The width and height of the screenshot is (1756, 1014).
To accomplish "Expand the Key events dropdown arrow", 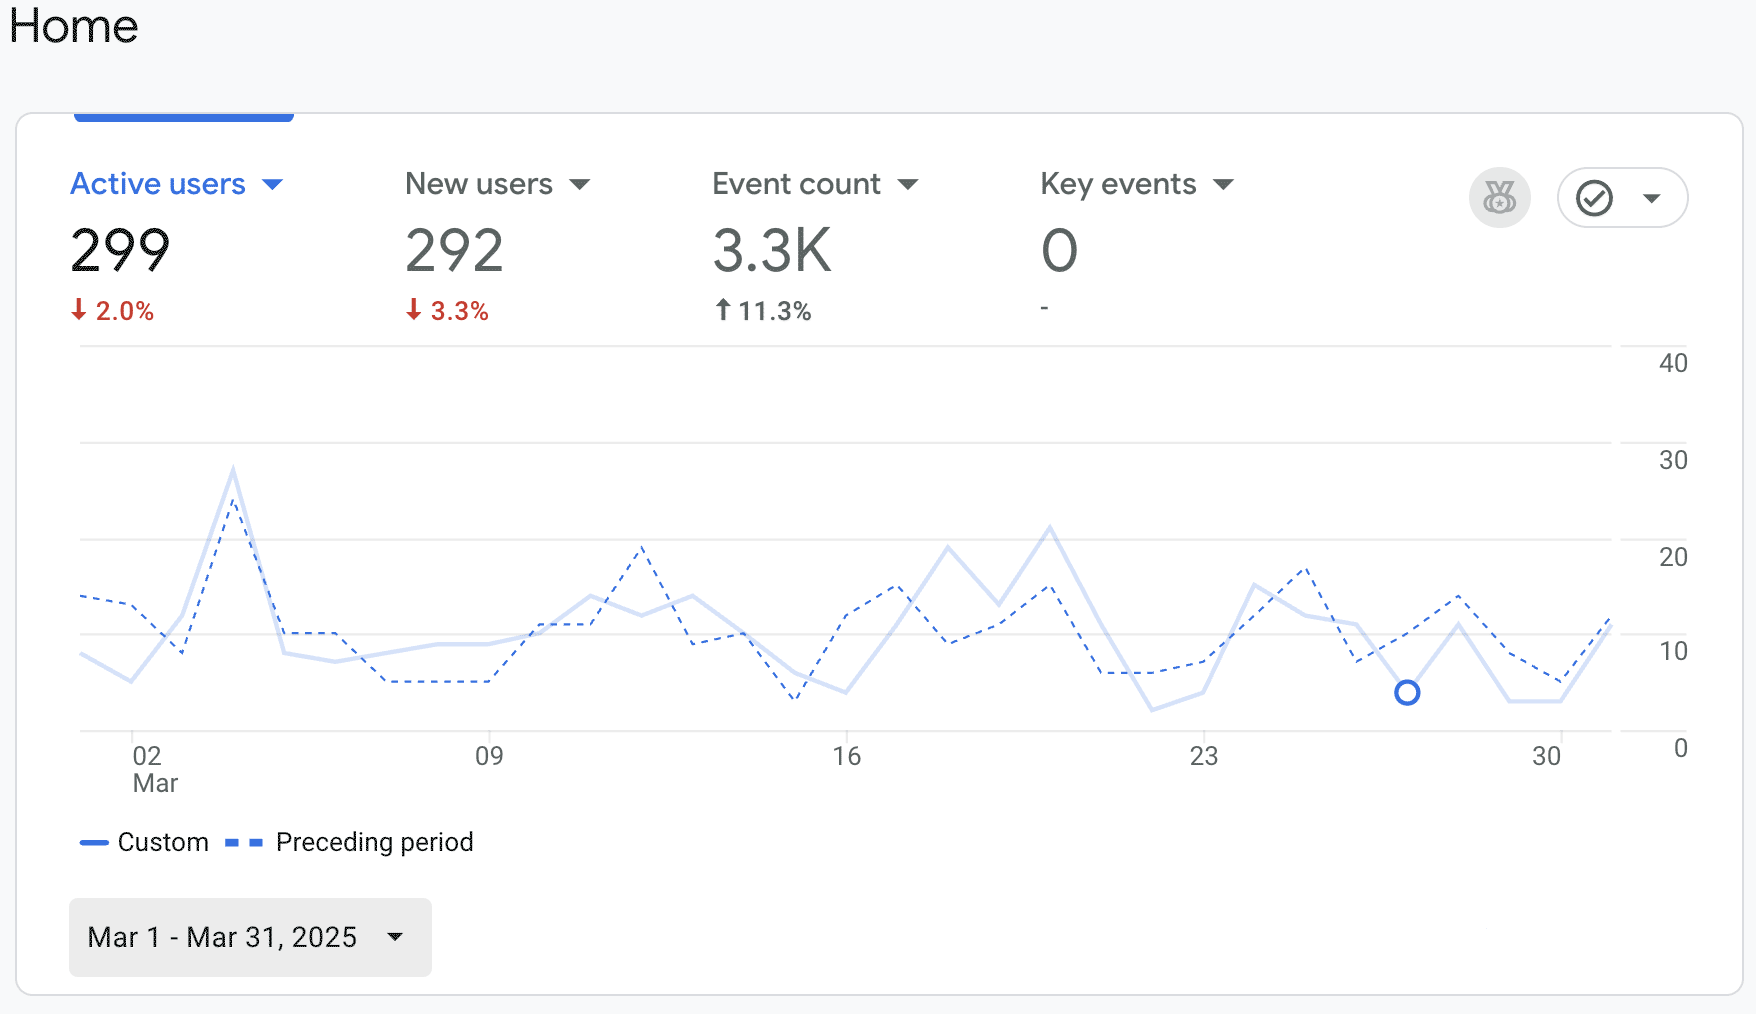I will coord(1223,185).
